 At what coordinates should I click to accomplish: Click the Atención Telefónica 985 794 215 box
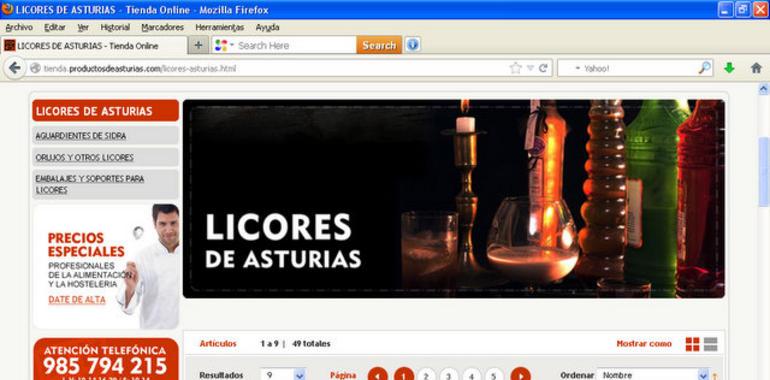(x=106, y=359)
